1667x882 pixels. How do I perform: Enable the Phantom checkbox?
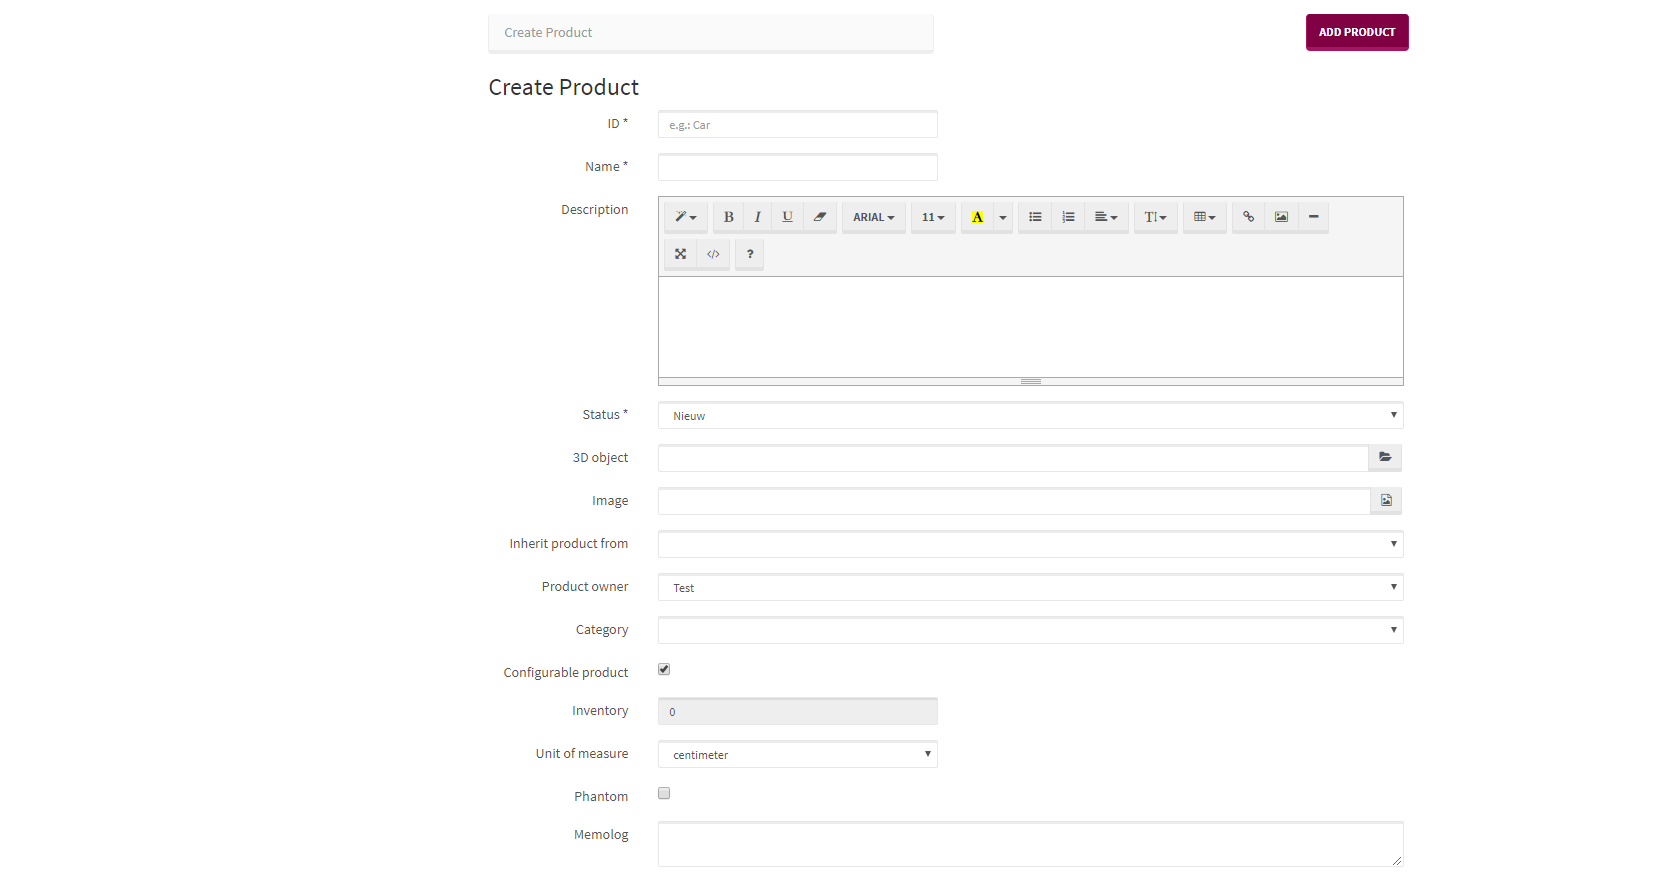[x=664, y=793]
